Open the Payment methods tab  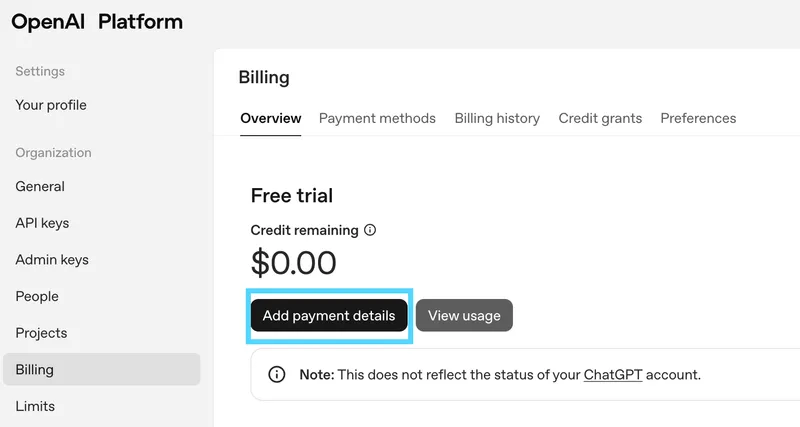tap(377, 118)
